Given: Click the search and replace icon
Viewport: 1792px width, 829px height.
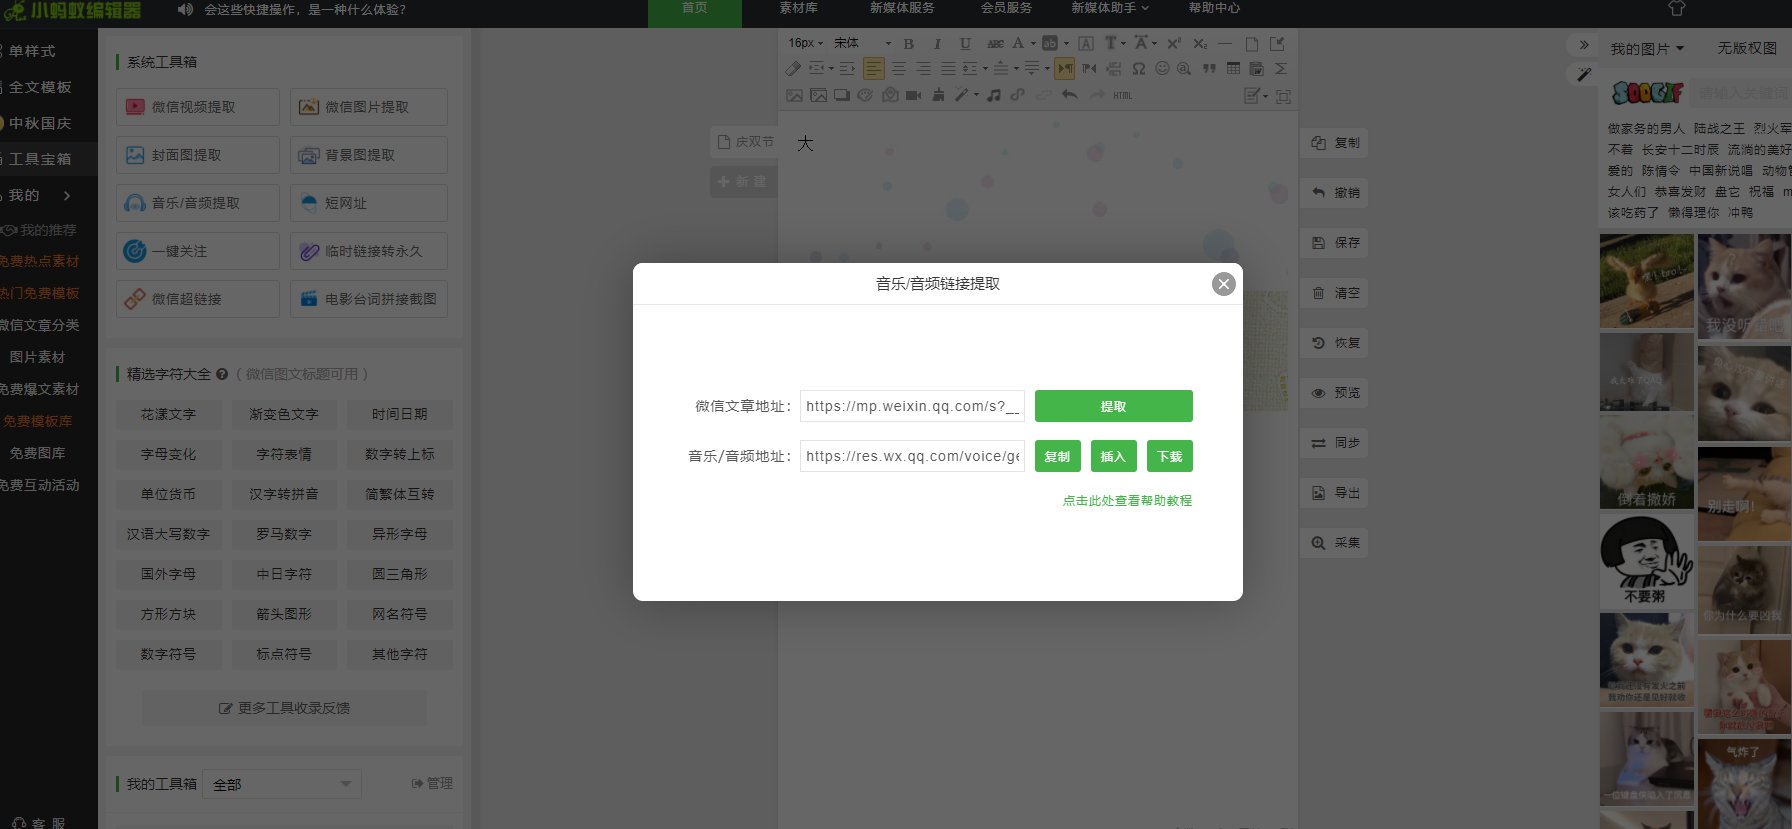Looking at the screenshot, I should pos(1183,68).
